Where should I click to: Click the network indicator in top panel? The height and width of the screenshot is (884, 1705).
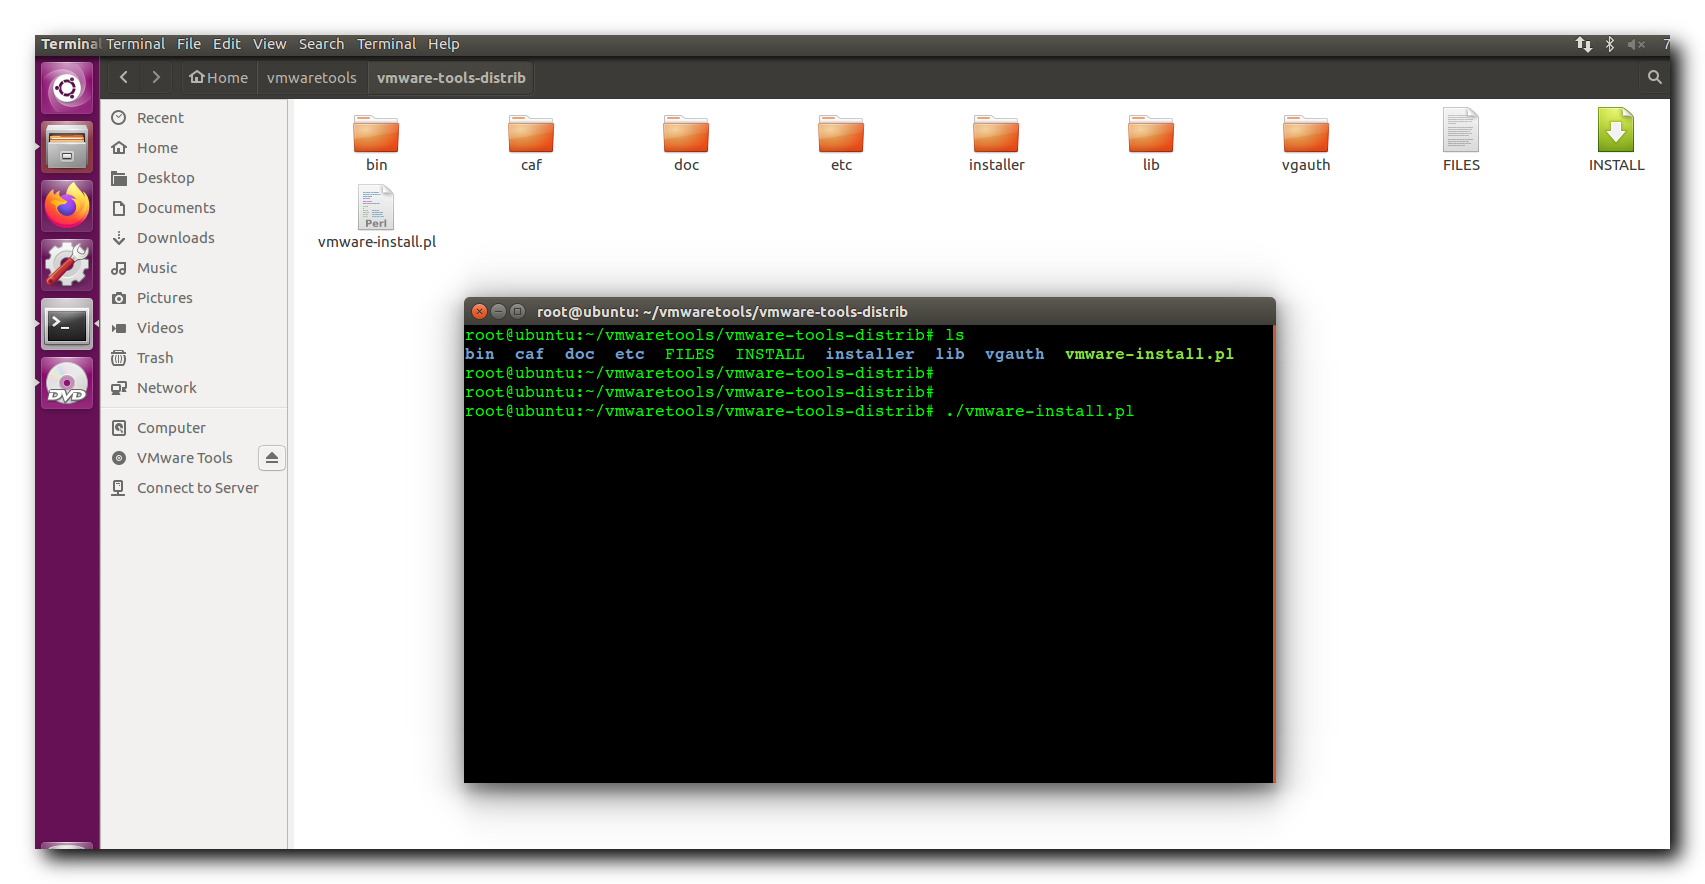point(1583,44)
